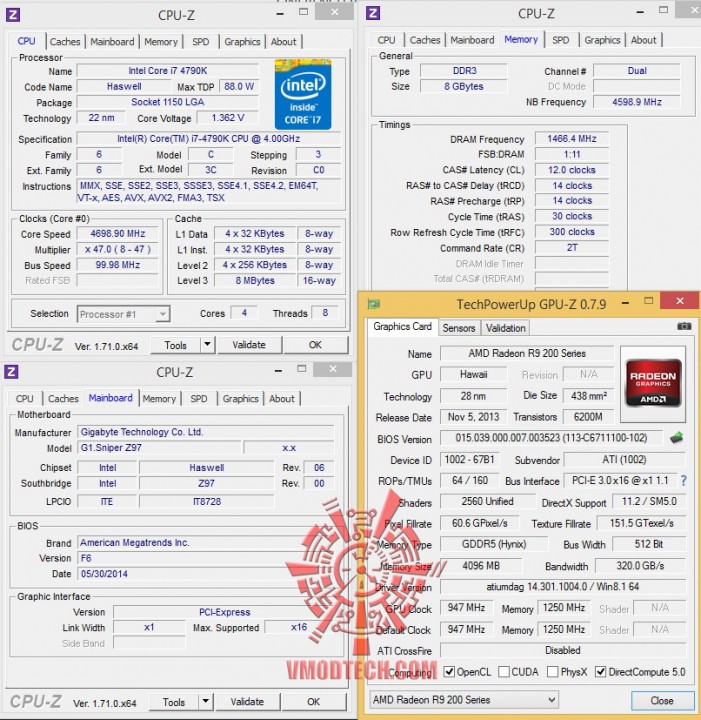
Task: Click the Bus Interface question mark icon
Action: 684,481
